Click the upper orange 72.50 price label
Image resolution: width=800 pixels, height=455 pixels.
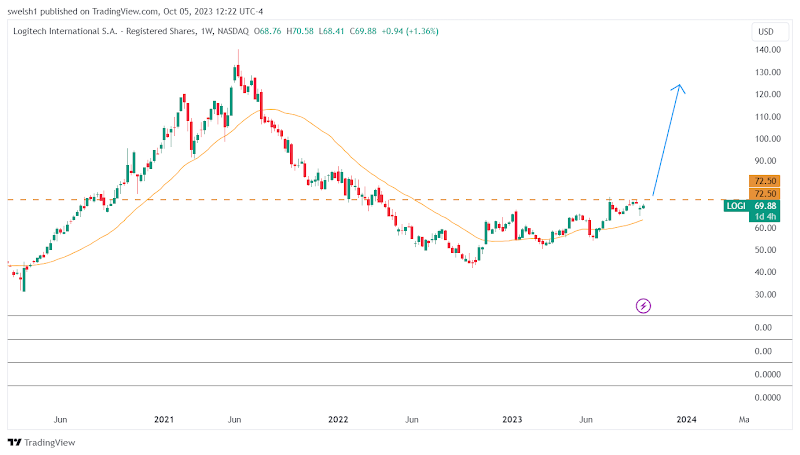pyautogui.click(x=764, y=181)
